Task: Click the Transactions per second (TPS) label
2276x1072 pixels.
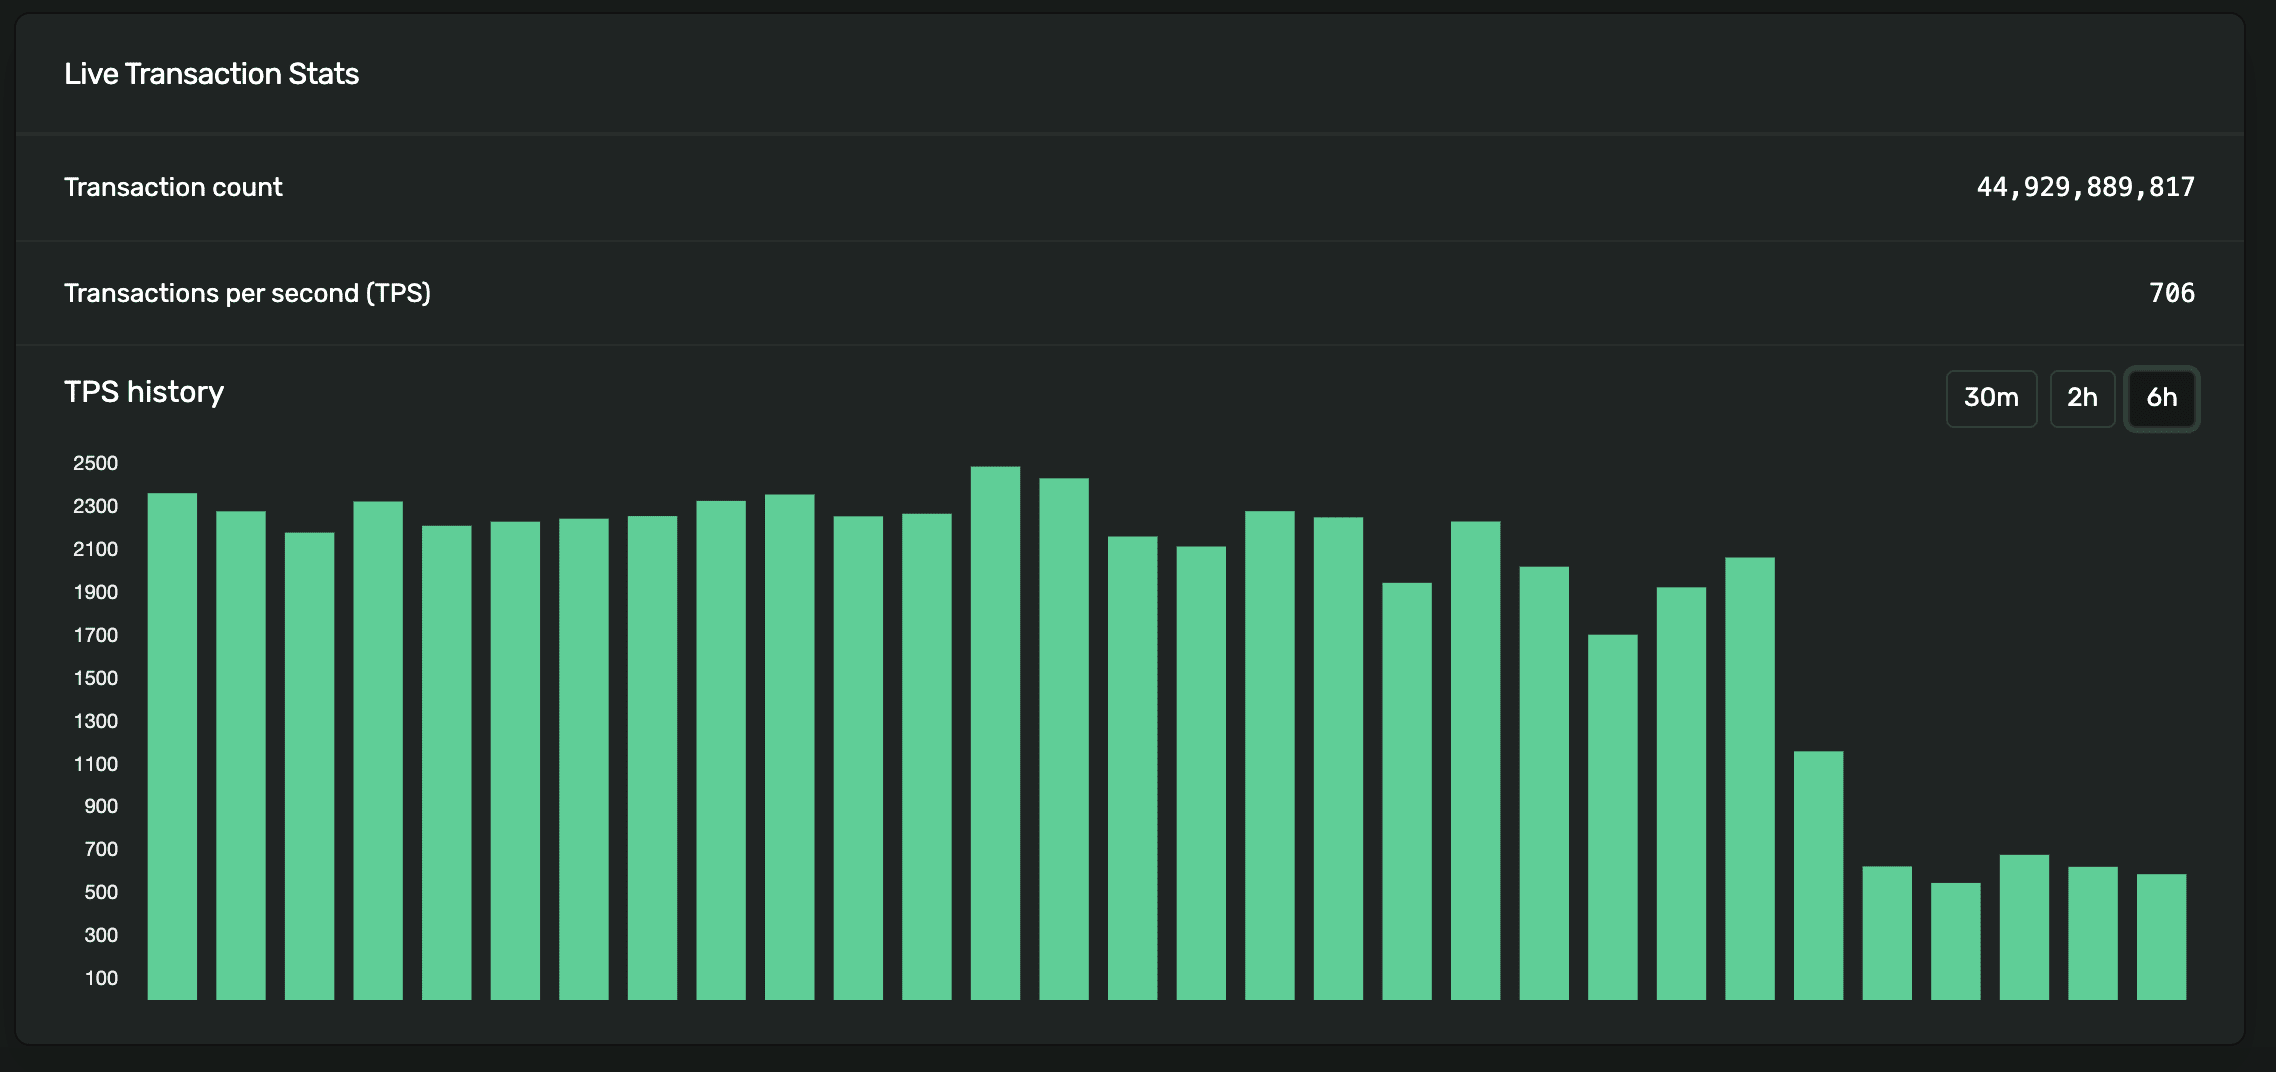Action: (x=247, y=293)
